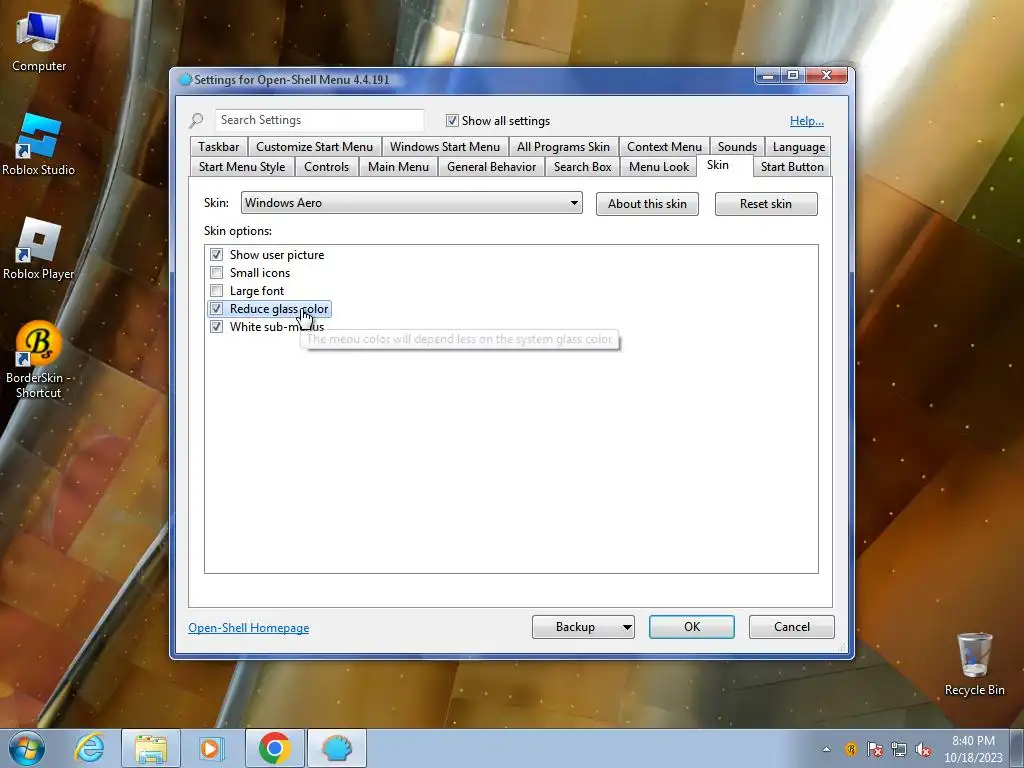Open Windows Media Player in taskbar
The image size is (1024, 768).
[212, 748]
